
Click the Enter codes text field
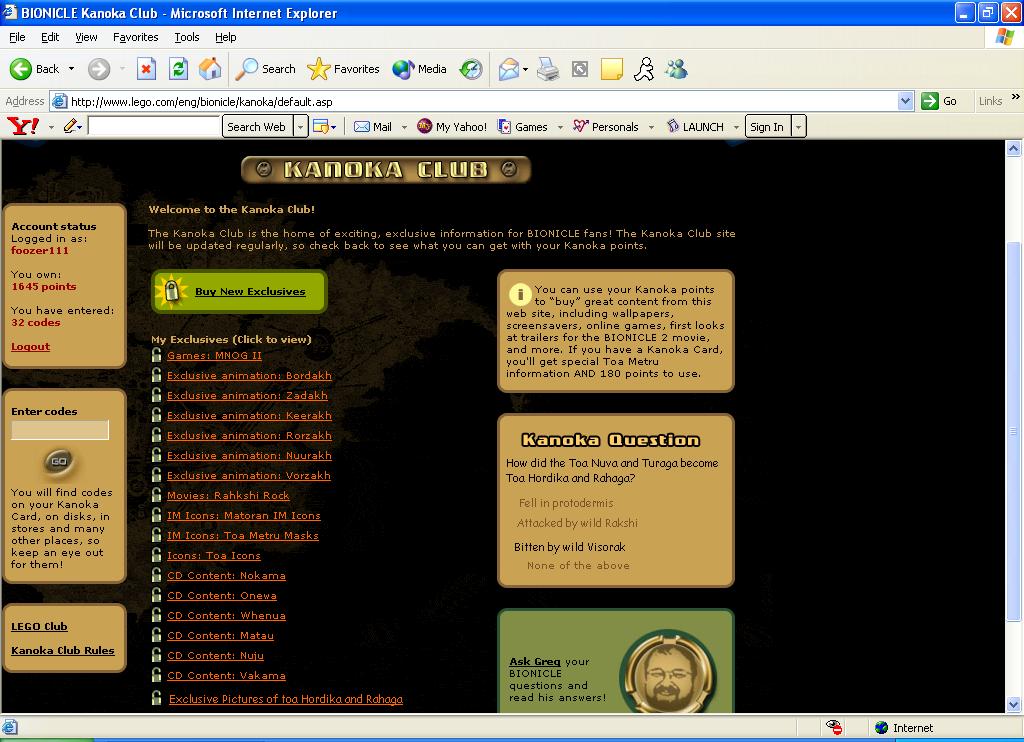click(60, 430)
